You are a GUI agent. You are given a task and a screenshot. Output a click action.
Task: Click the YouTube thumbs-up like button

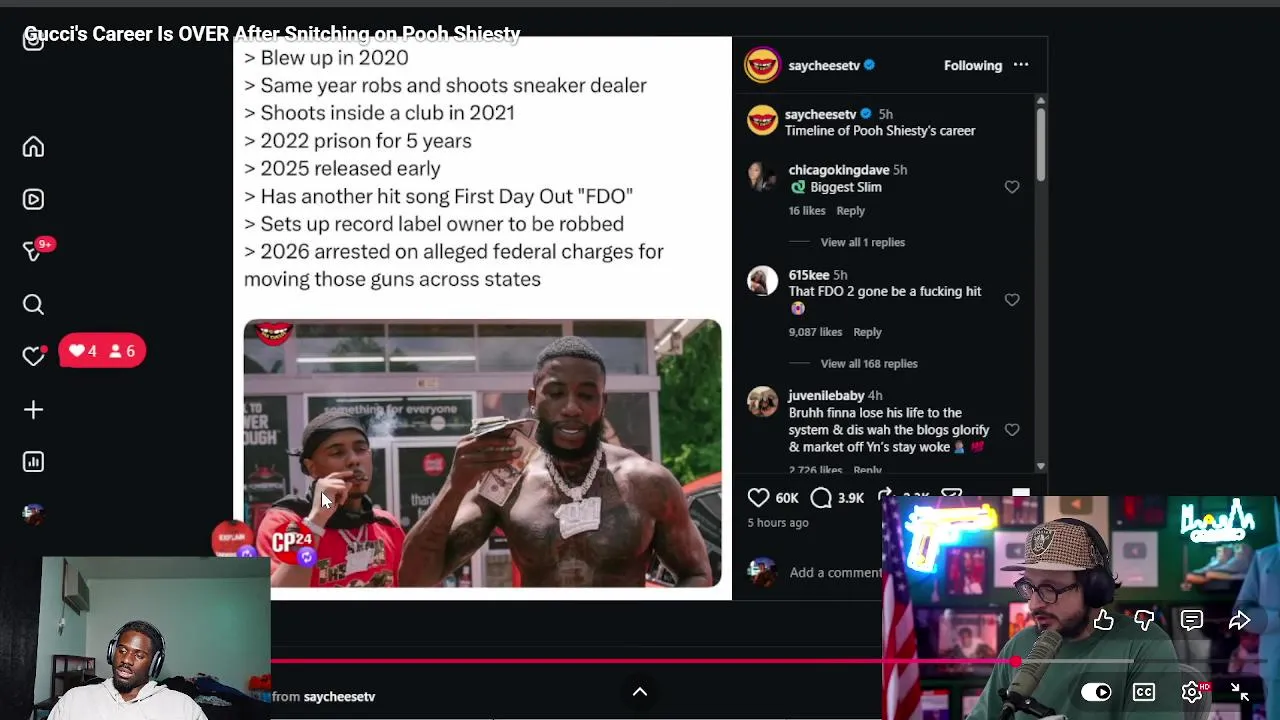coord(1103,621)
